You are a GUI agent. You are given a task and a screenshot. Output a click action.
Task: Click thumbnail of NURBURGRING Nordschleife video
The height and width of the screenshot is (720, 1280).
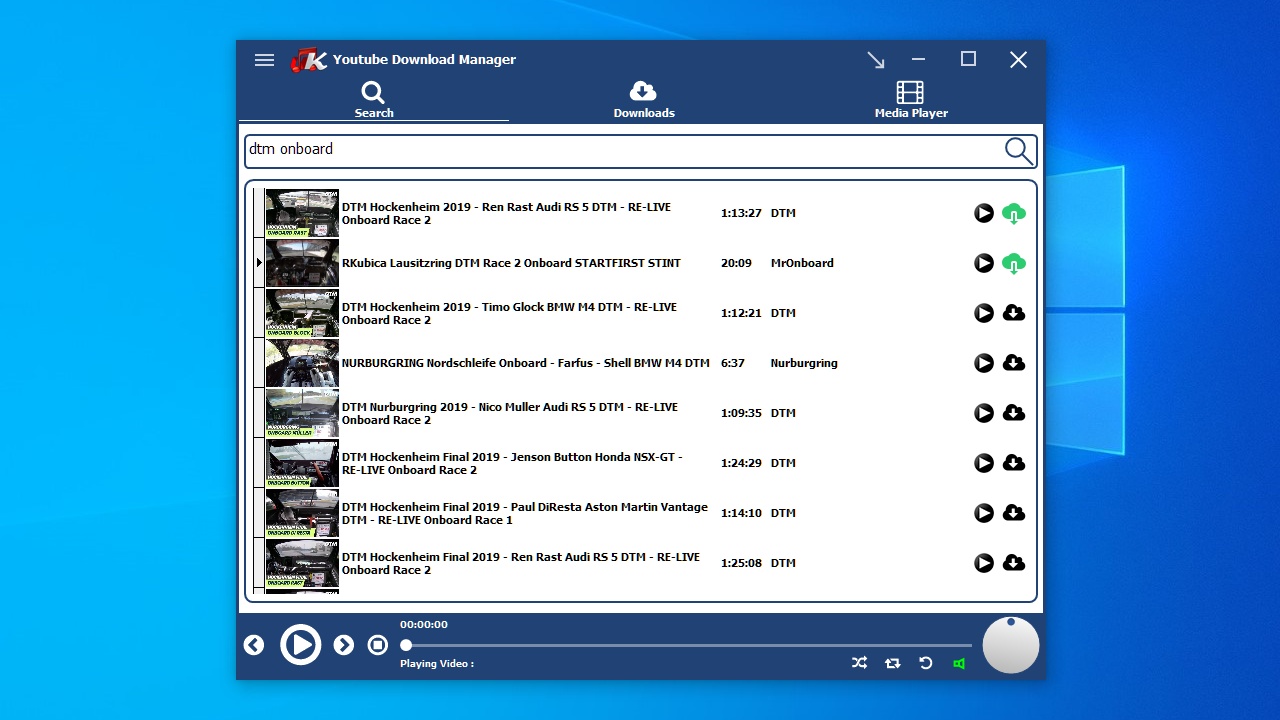(x=302, y=363)
